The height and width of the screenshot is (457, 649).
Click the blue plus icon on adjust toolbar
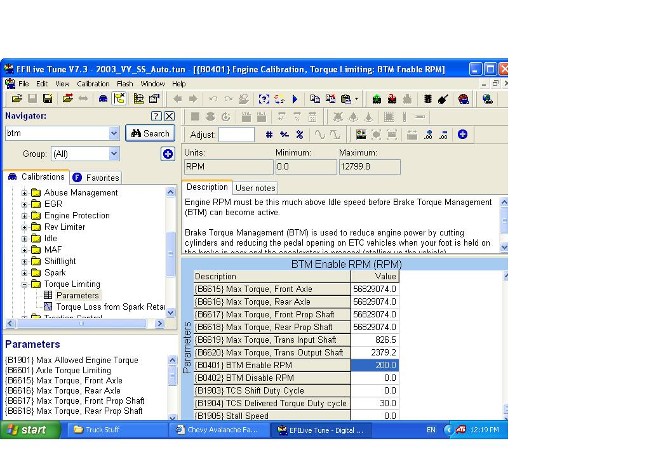coord(463,134)
